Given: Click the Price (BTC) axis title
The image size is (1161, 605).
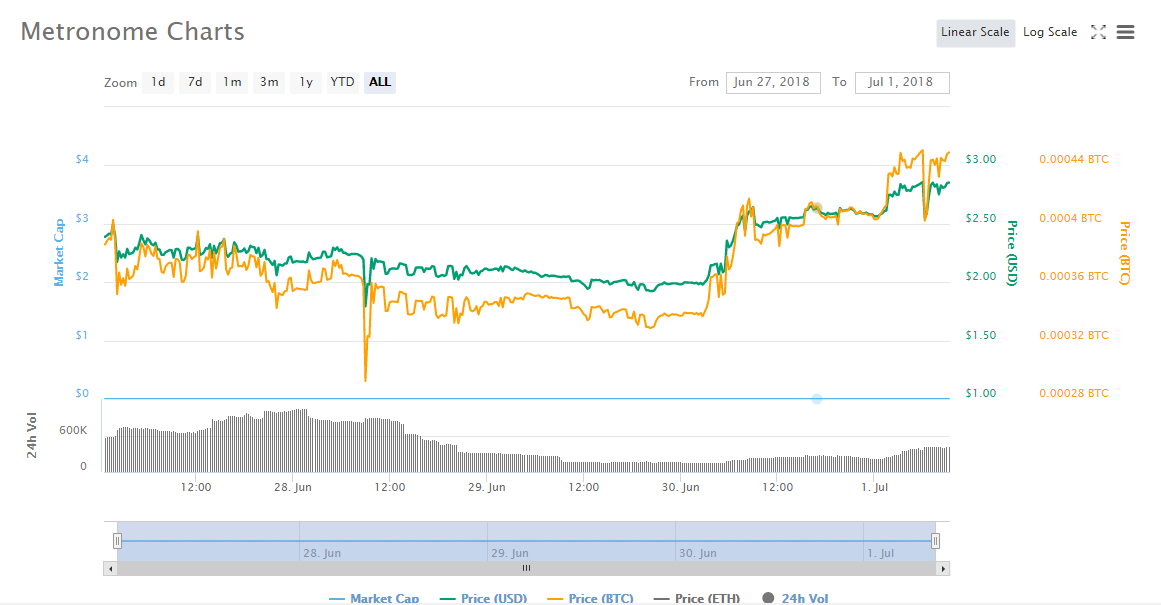Looking at the screenshot, I should [1124, 253].
